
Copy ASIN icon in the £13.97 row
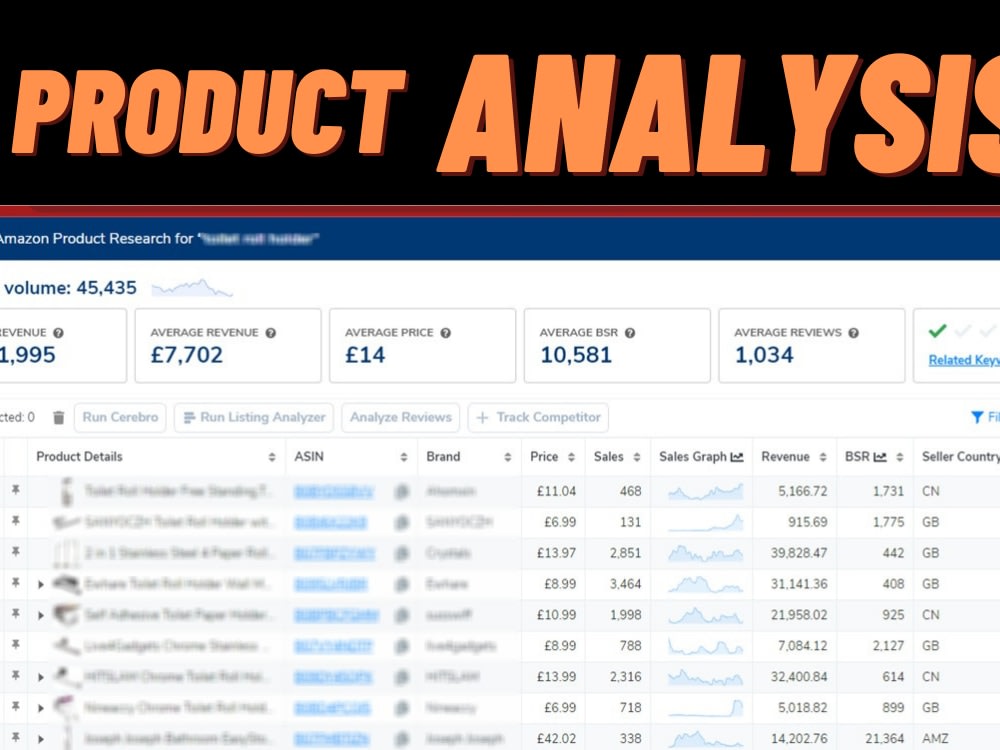(402, 554)
